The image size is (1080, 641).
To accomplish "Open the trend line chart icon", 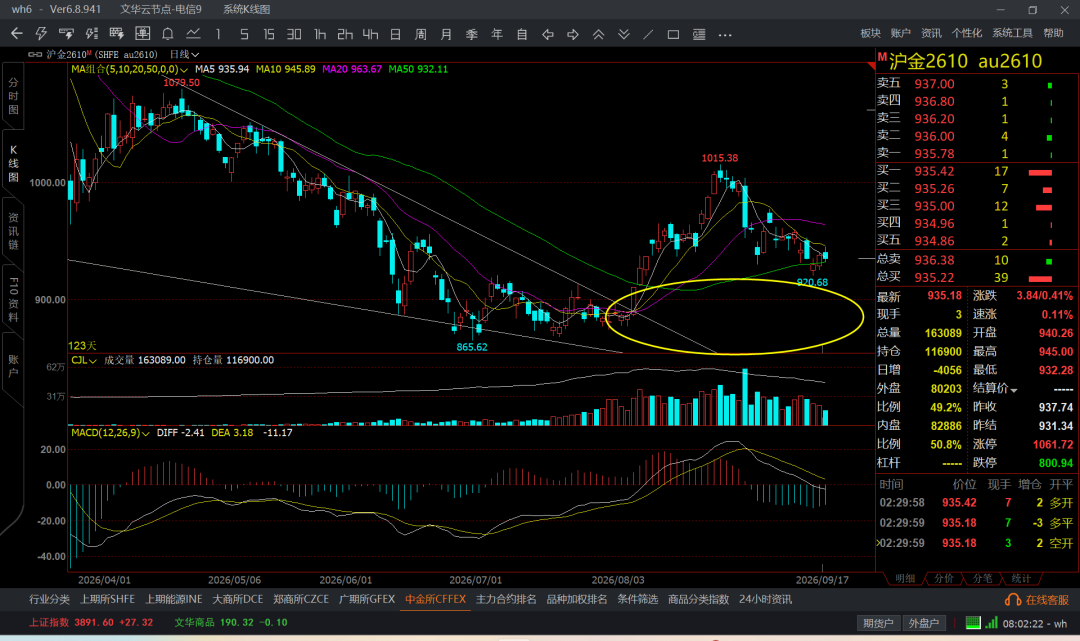I will pos(193,34).
